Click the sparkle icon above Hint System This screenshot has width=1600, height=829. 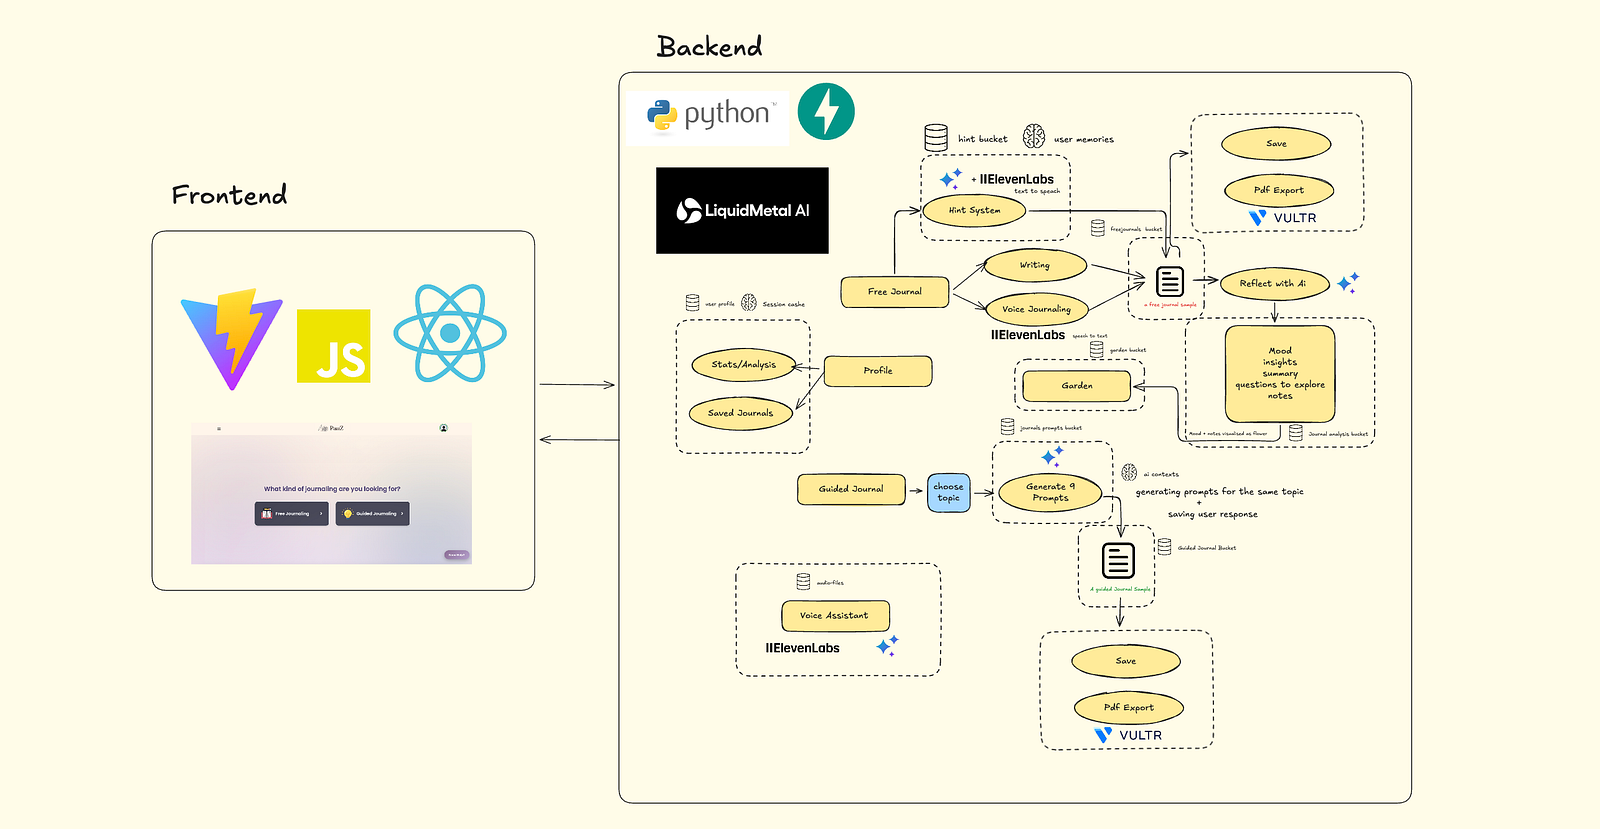tap(951, 179)
